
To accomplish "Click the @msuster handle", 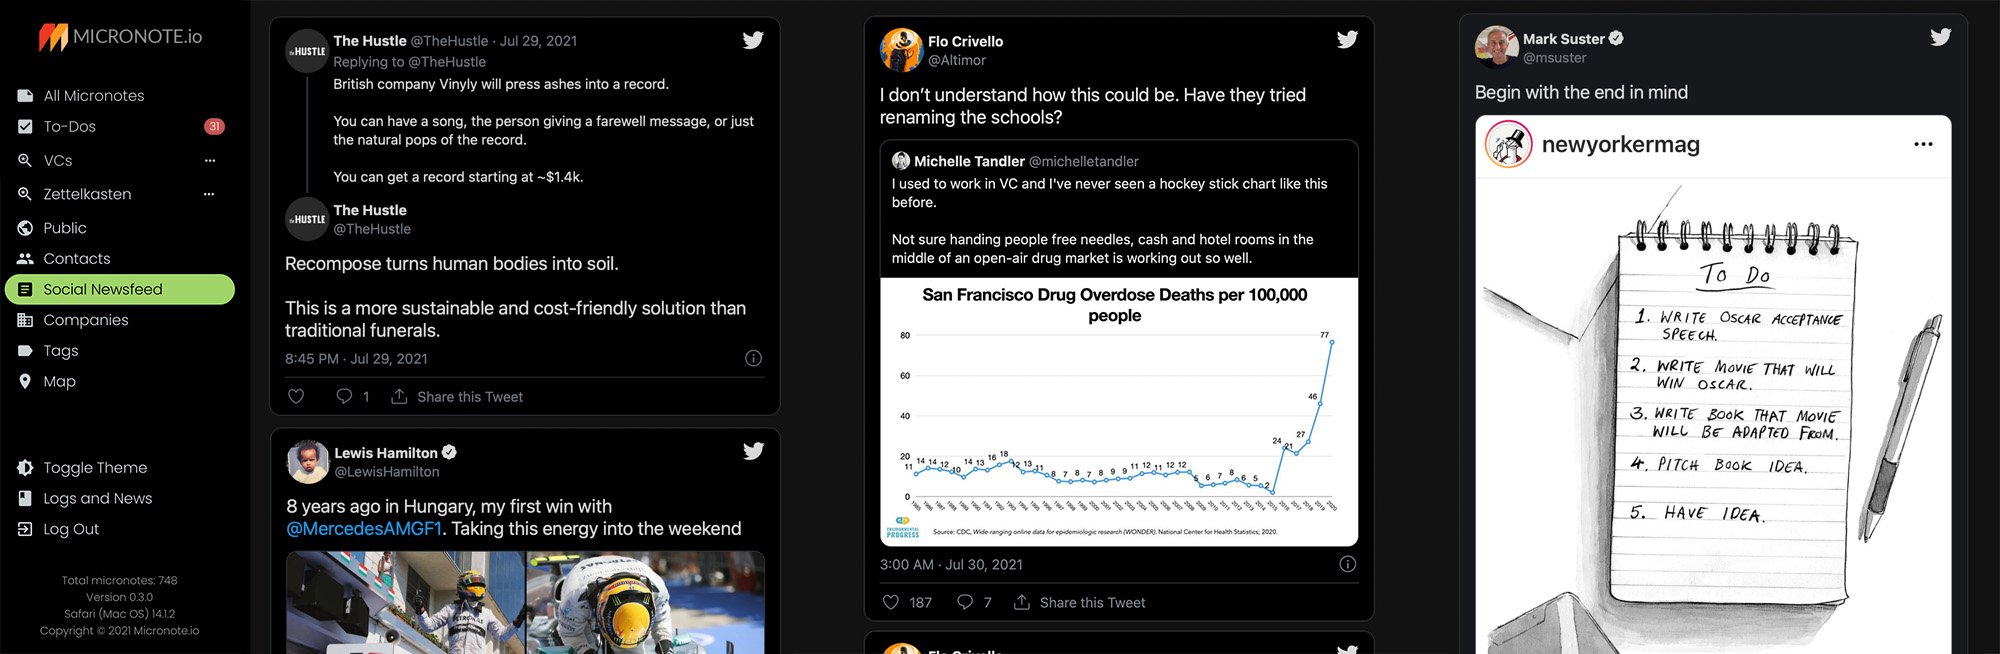I will [x=1554, y=58].
